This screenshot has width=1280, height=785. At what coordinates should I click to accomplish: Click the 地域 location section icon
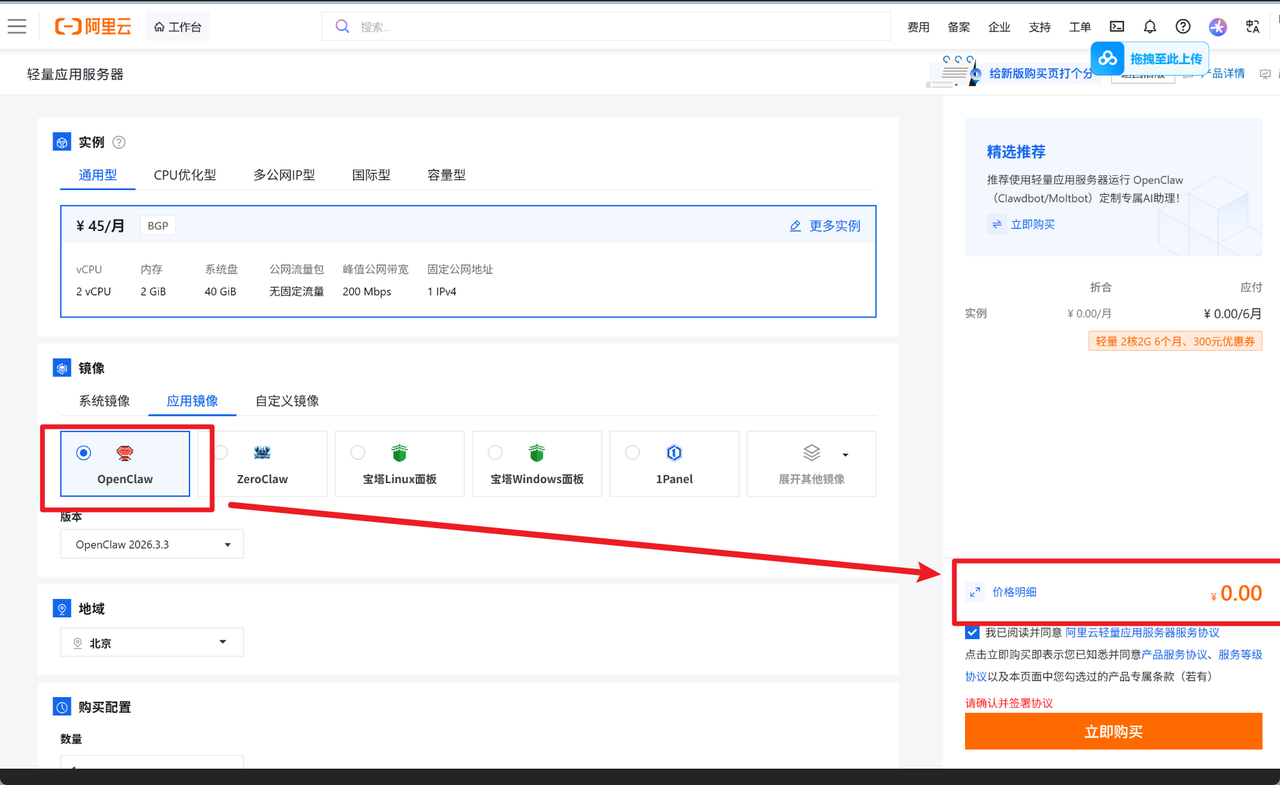pos(62,608)
